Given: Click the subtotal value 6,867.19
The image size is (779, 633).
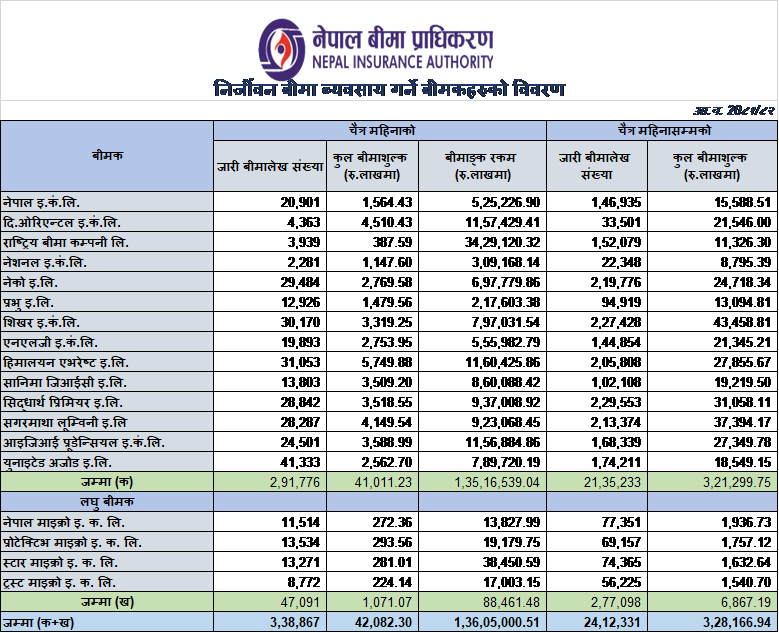Looking at the screenshot, I should click(746, 602).
